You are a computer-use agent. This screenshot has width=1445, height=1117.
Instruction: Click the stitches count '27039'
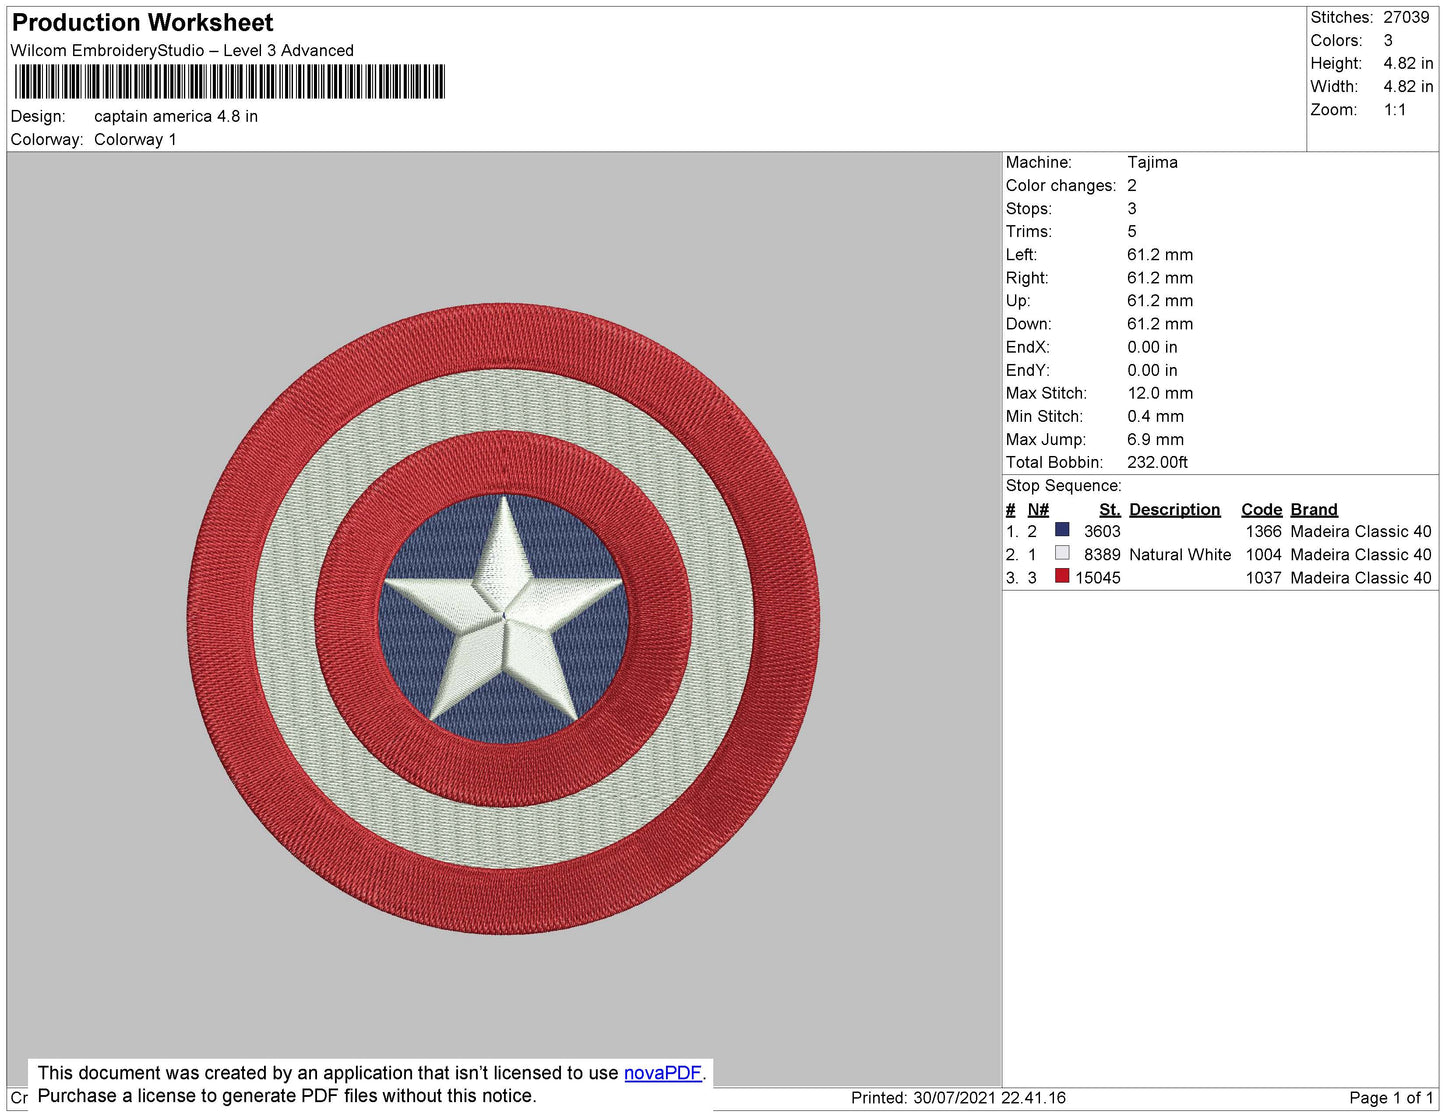pyautogui.click(x=1406, y=18)
